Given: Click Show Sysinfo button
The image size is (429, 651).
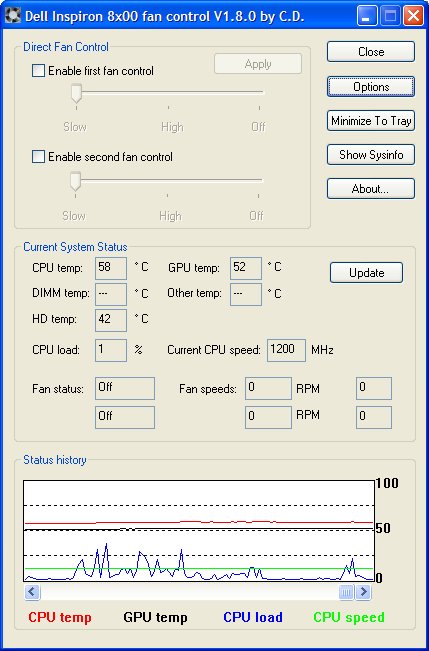Looking at the screenshot, I should tap(371, 155).
